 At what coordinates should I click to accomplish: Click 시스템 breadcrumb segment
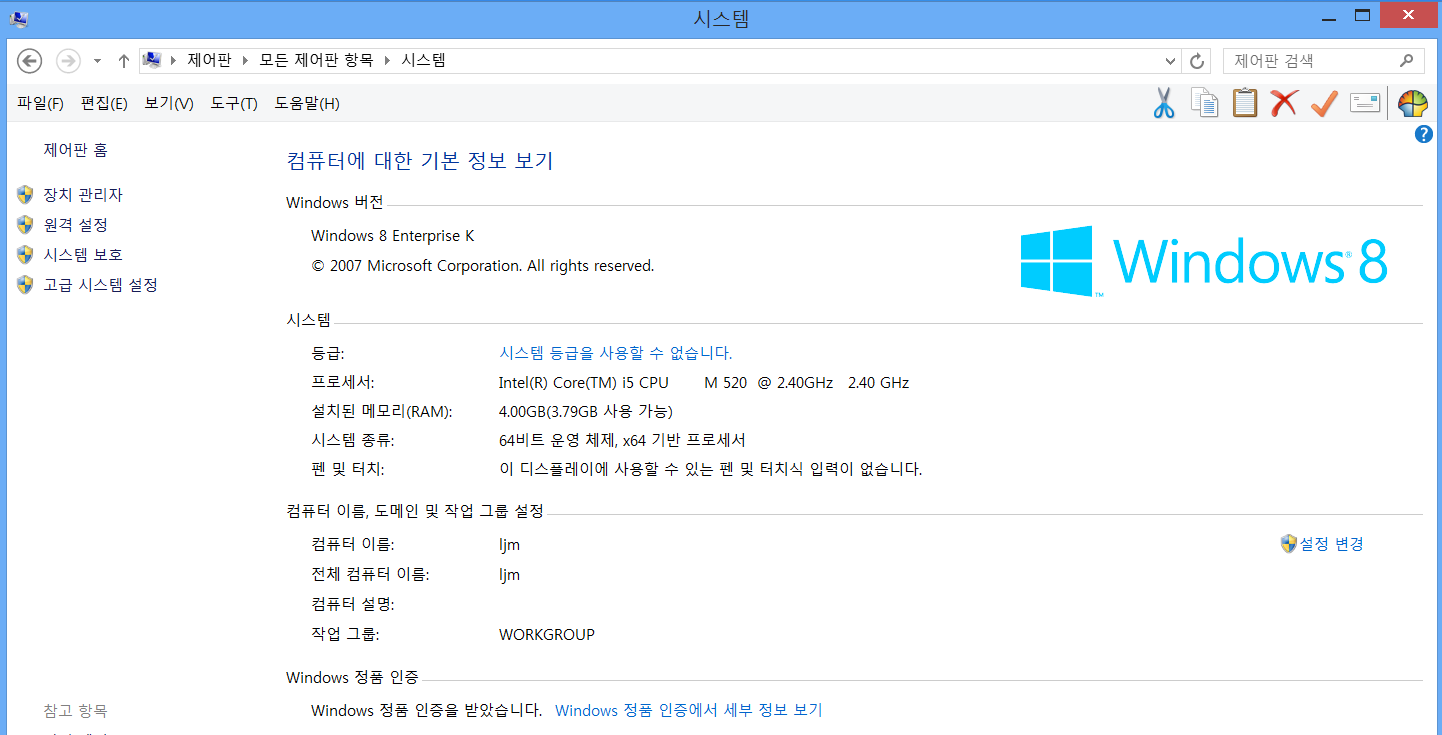[424, 60]
